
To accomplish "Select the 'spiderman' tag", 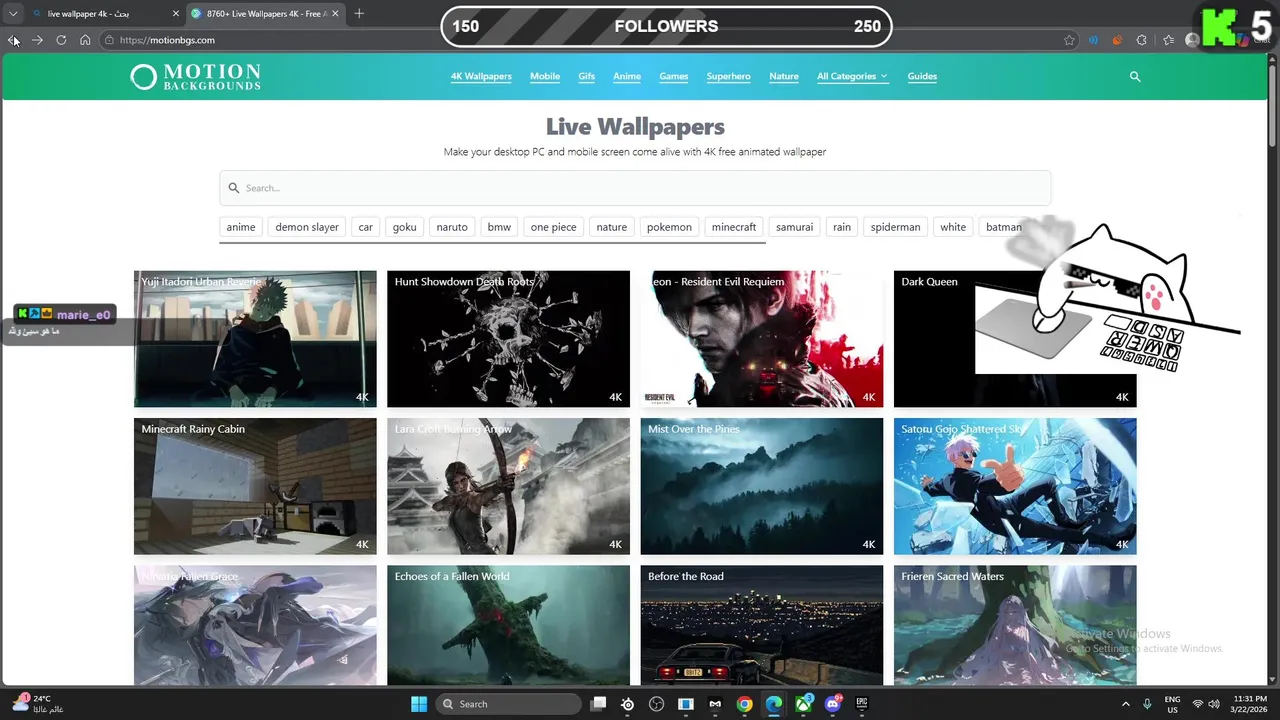I will click(895, 227).
